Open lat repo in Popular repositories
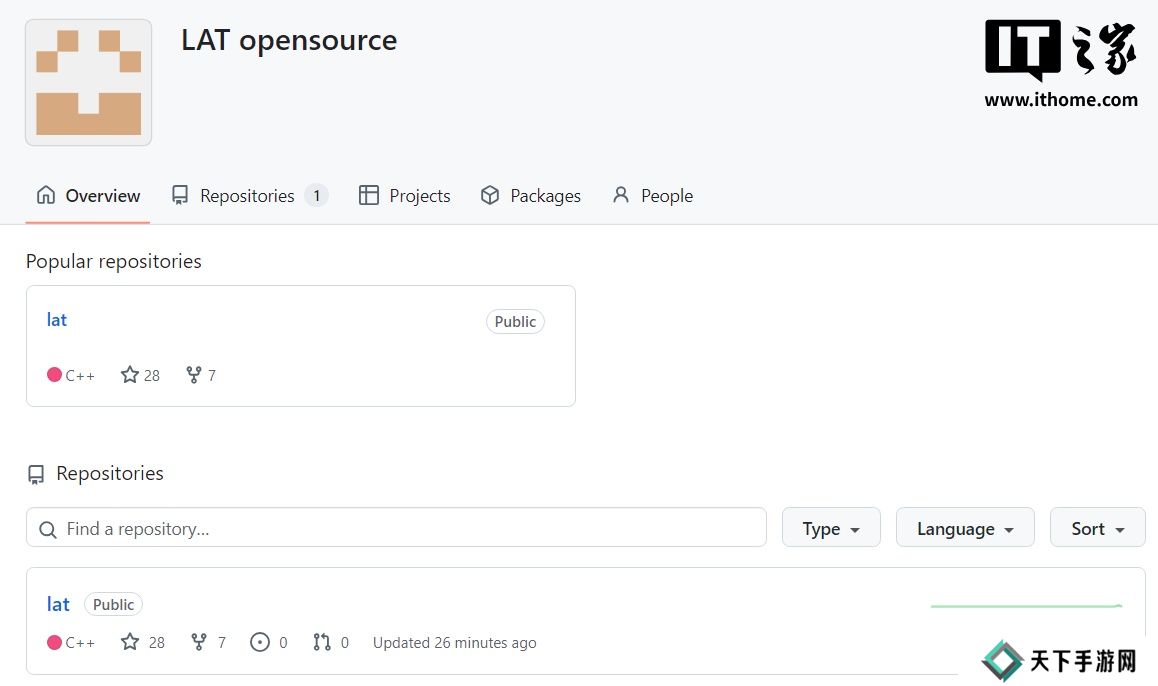 pyautogui.click(x=57, y=320)
